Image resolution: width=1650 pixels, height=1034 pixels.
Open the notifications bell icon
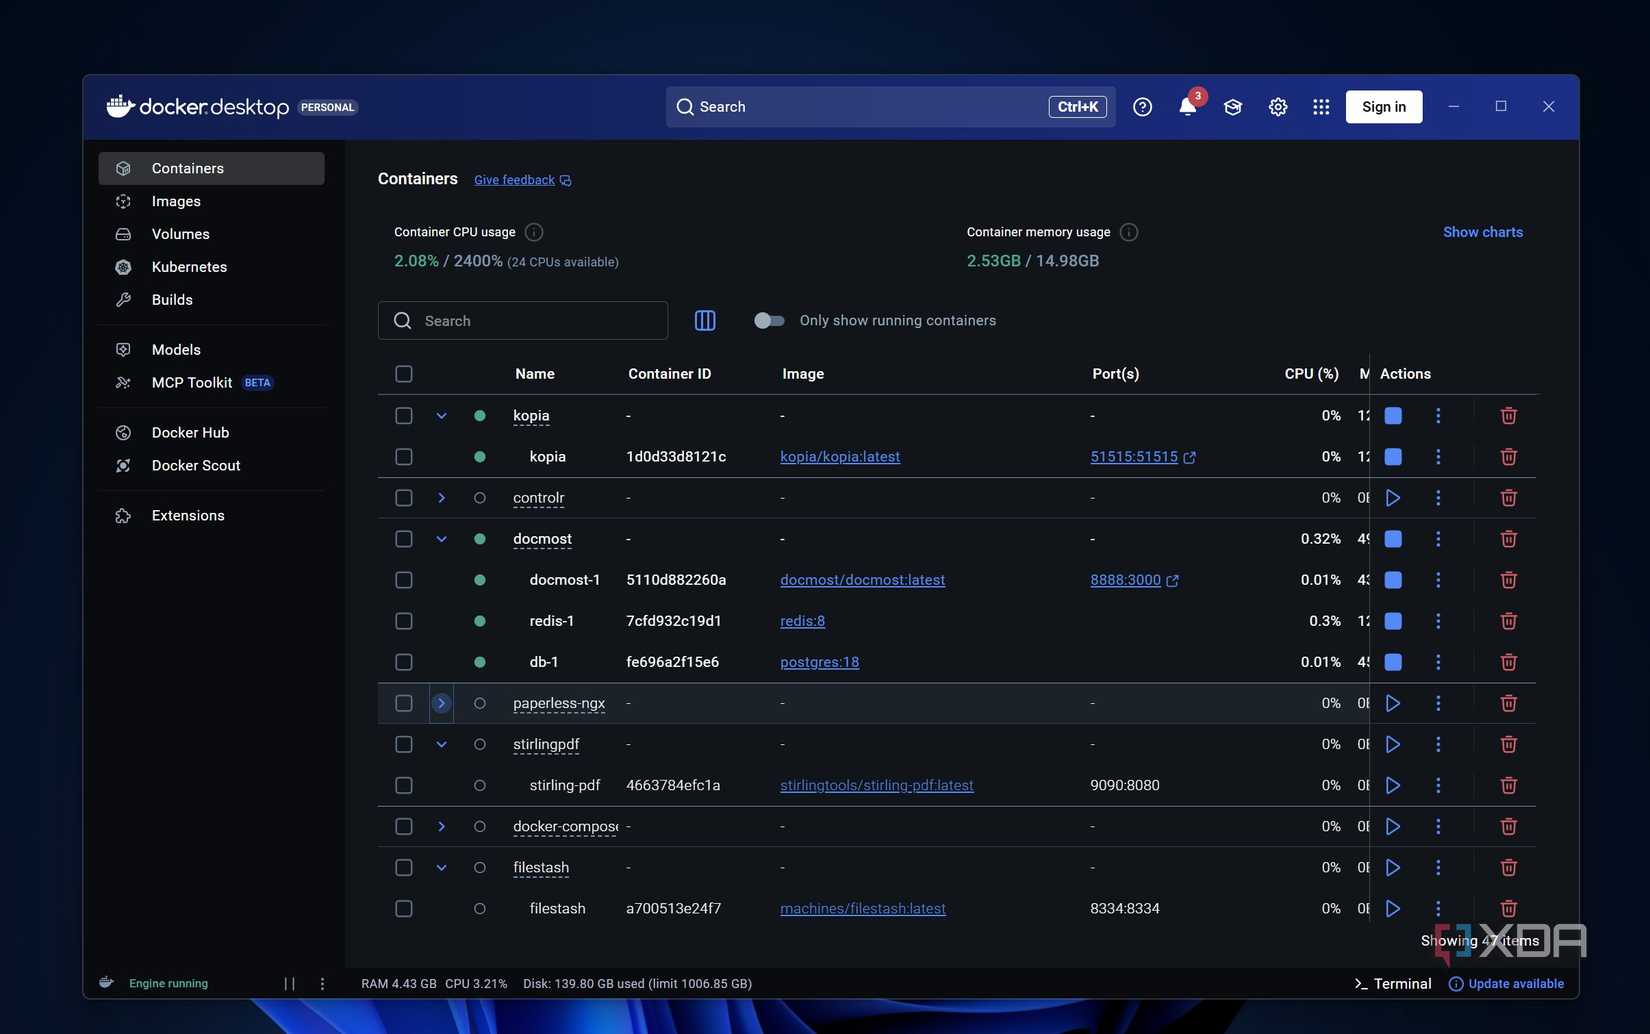[1187, 107]
